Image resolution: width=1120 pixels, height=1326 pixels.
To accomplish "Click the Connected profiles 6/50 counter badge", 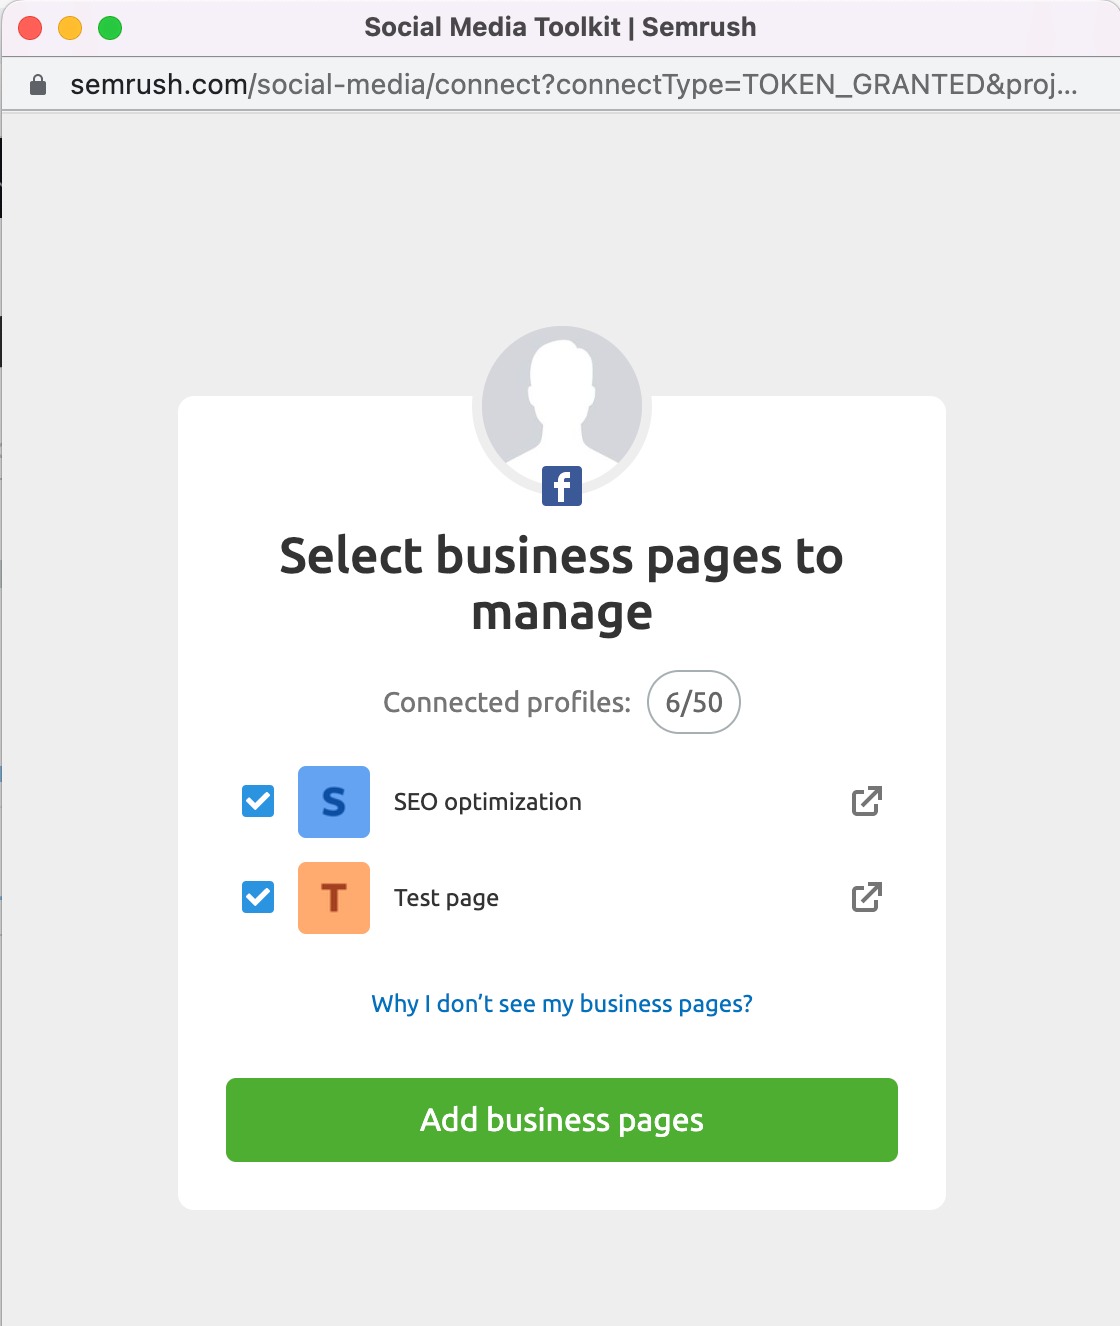I will point(693,702).
